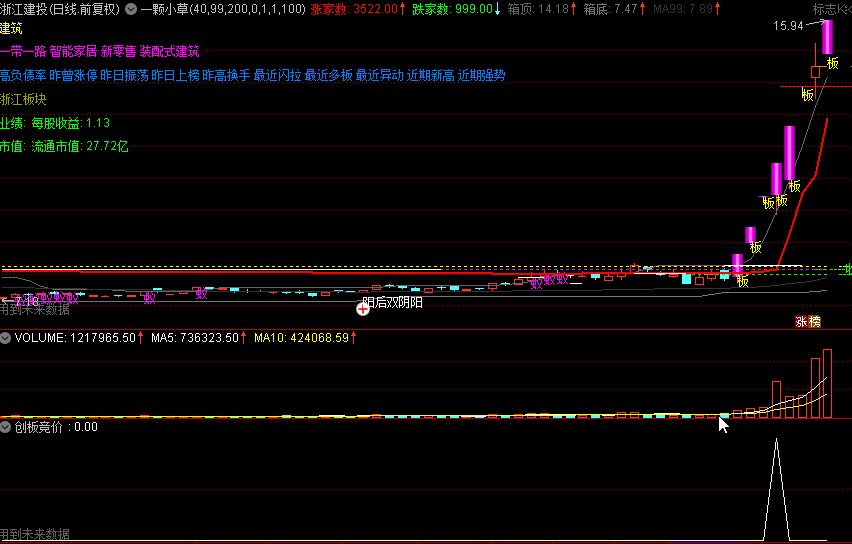This screenshot has height=544, width=852.
Task: Click the 浙江板块 region label
Action: coord(23,99)
